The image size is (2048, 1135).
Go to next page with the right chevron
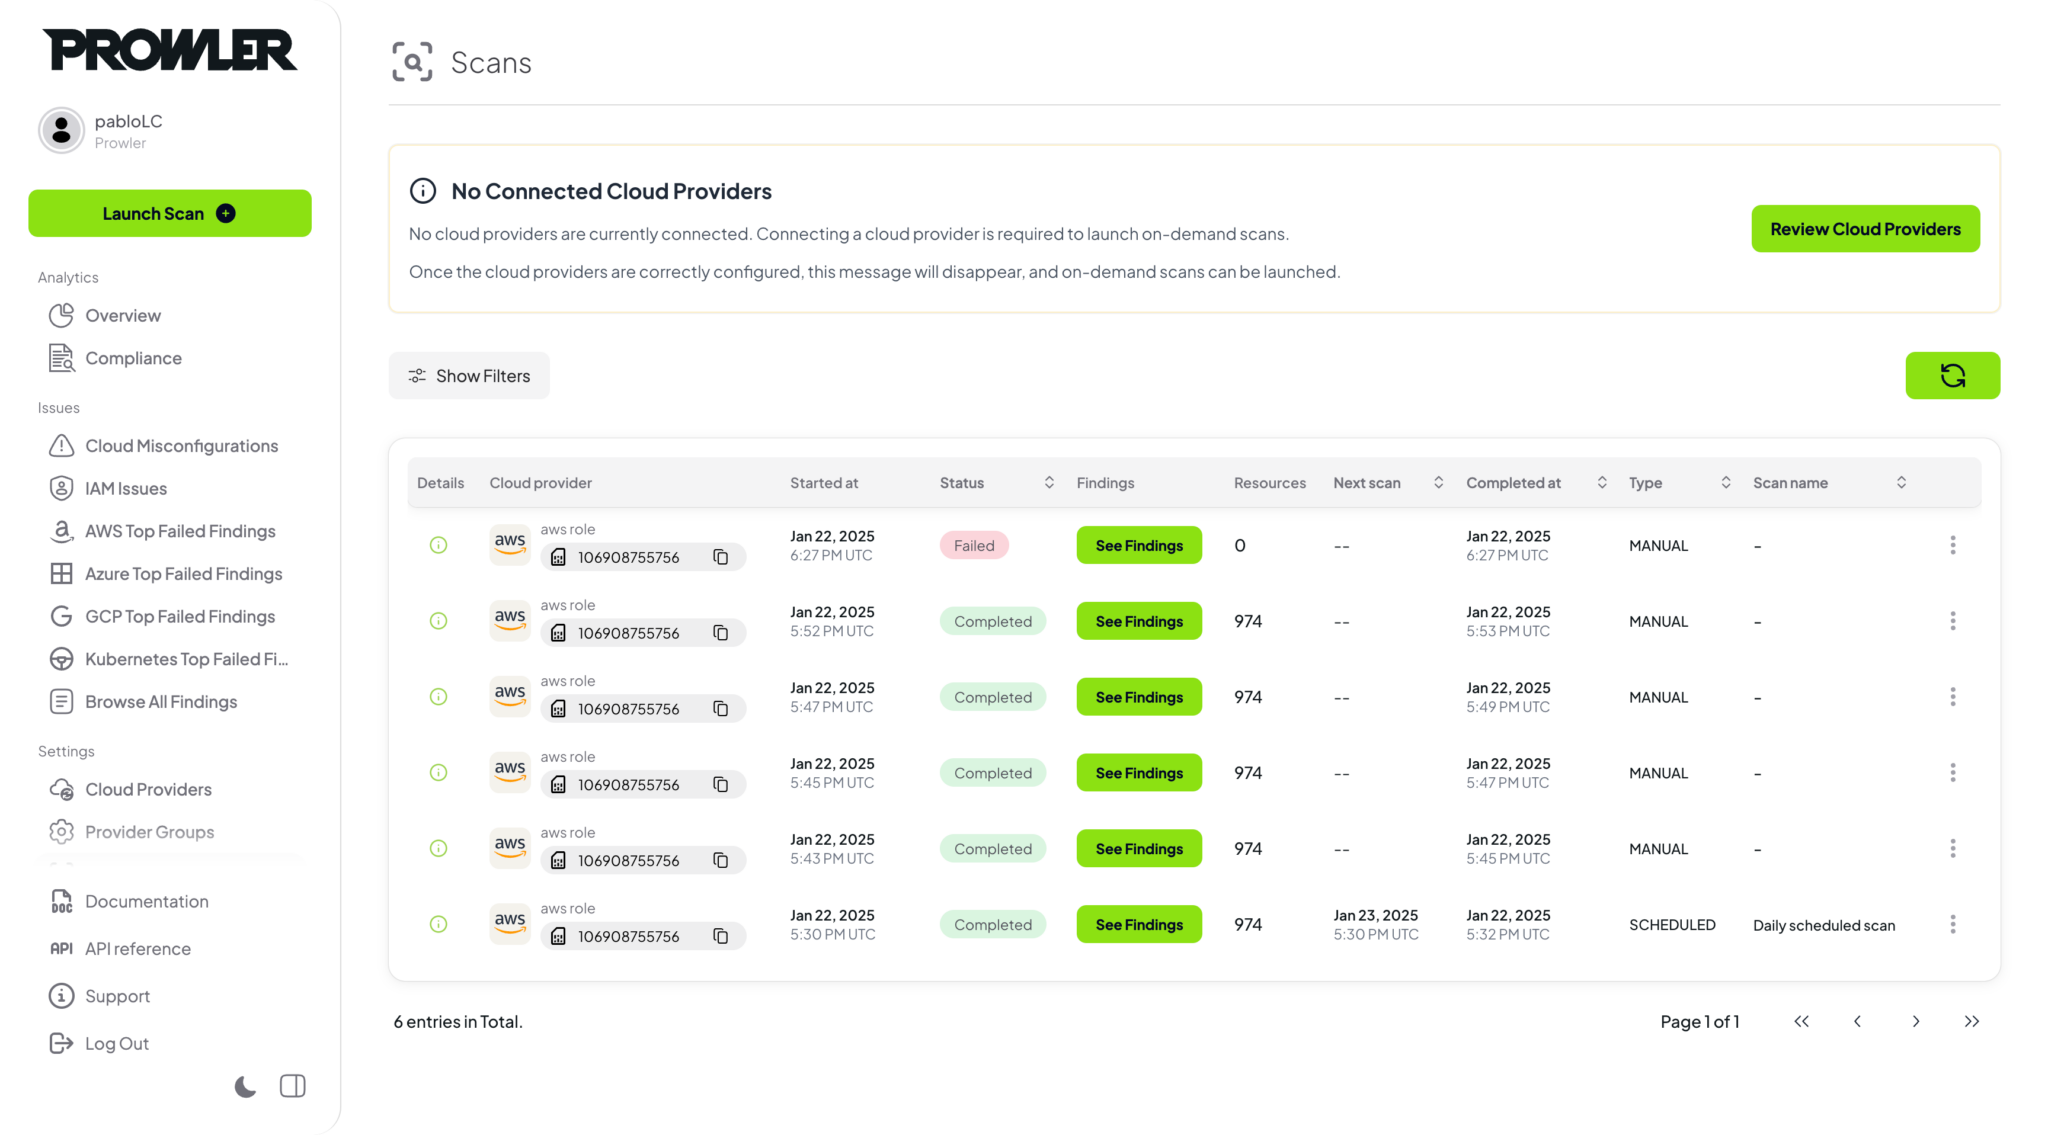(x=1915, y=1021)
